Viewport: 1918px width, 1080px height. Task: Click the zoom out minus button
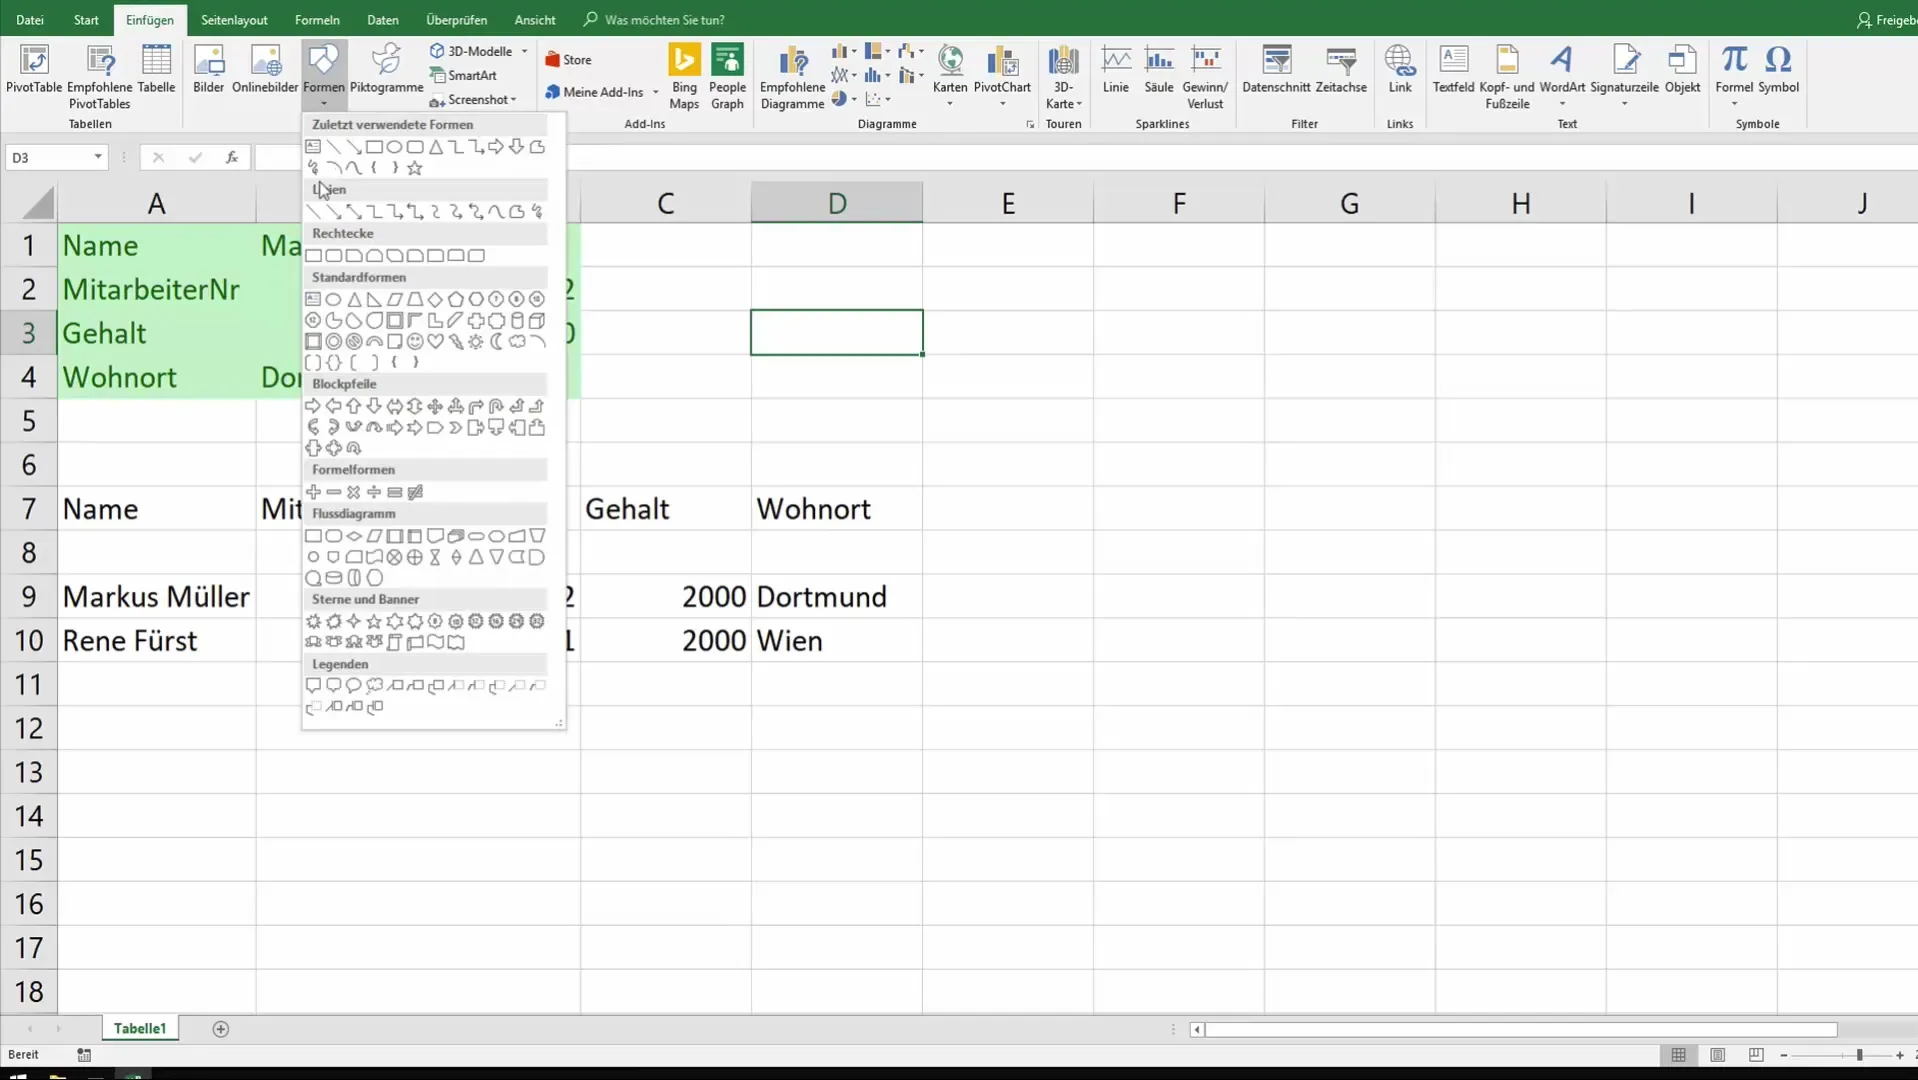point(1783,1055)
